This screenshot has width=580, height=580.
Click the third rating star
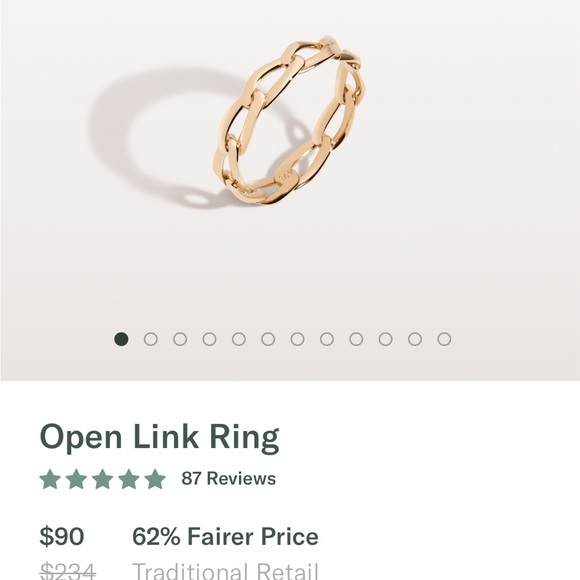coord(102,479)
